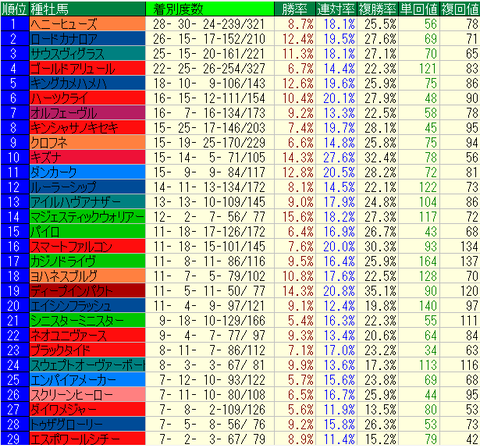Select the stallion ディープインパクト
The height and width of the screenshot is (448, 480).
(87, 291)
